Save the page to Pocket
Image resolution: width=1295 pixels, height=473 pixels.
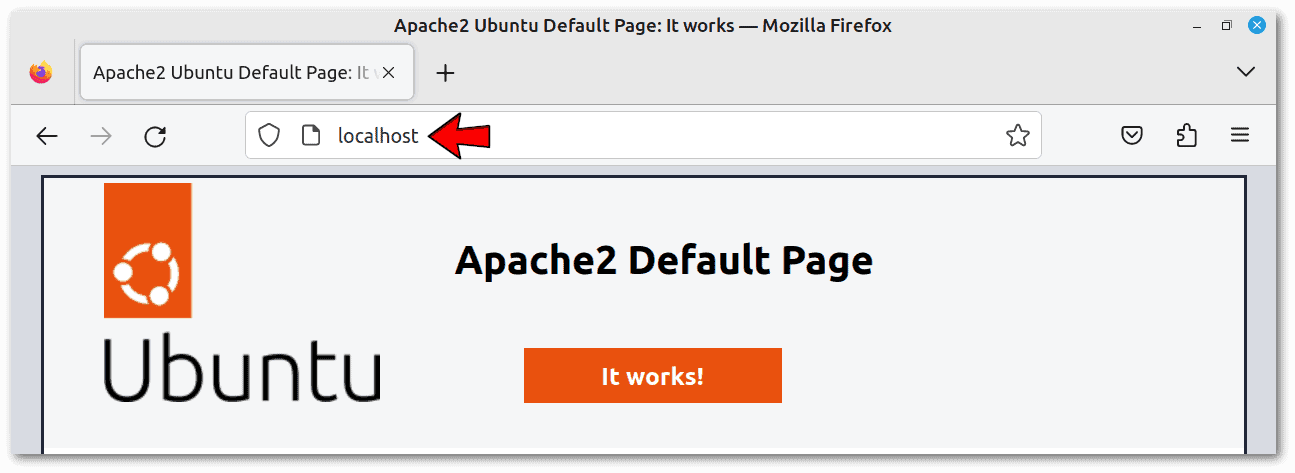(1131, 136)
